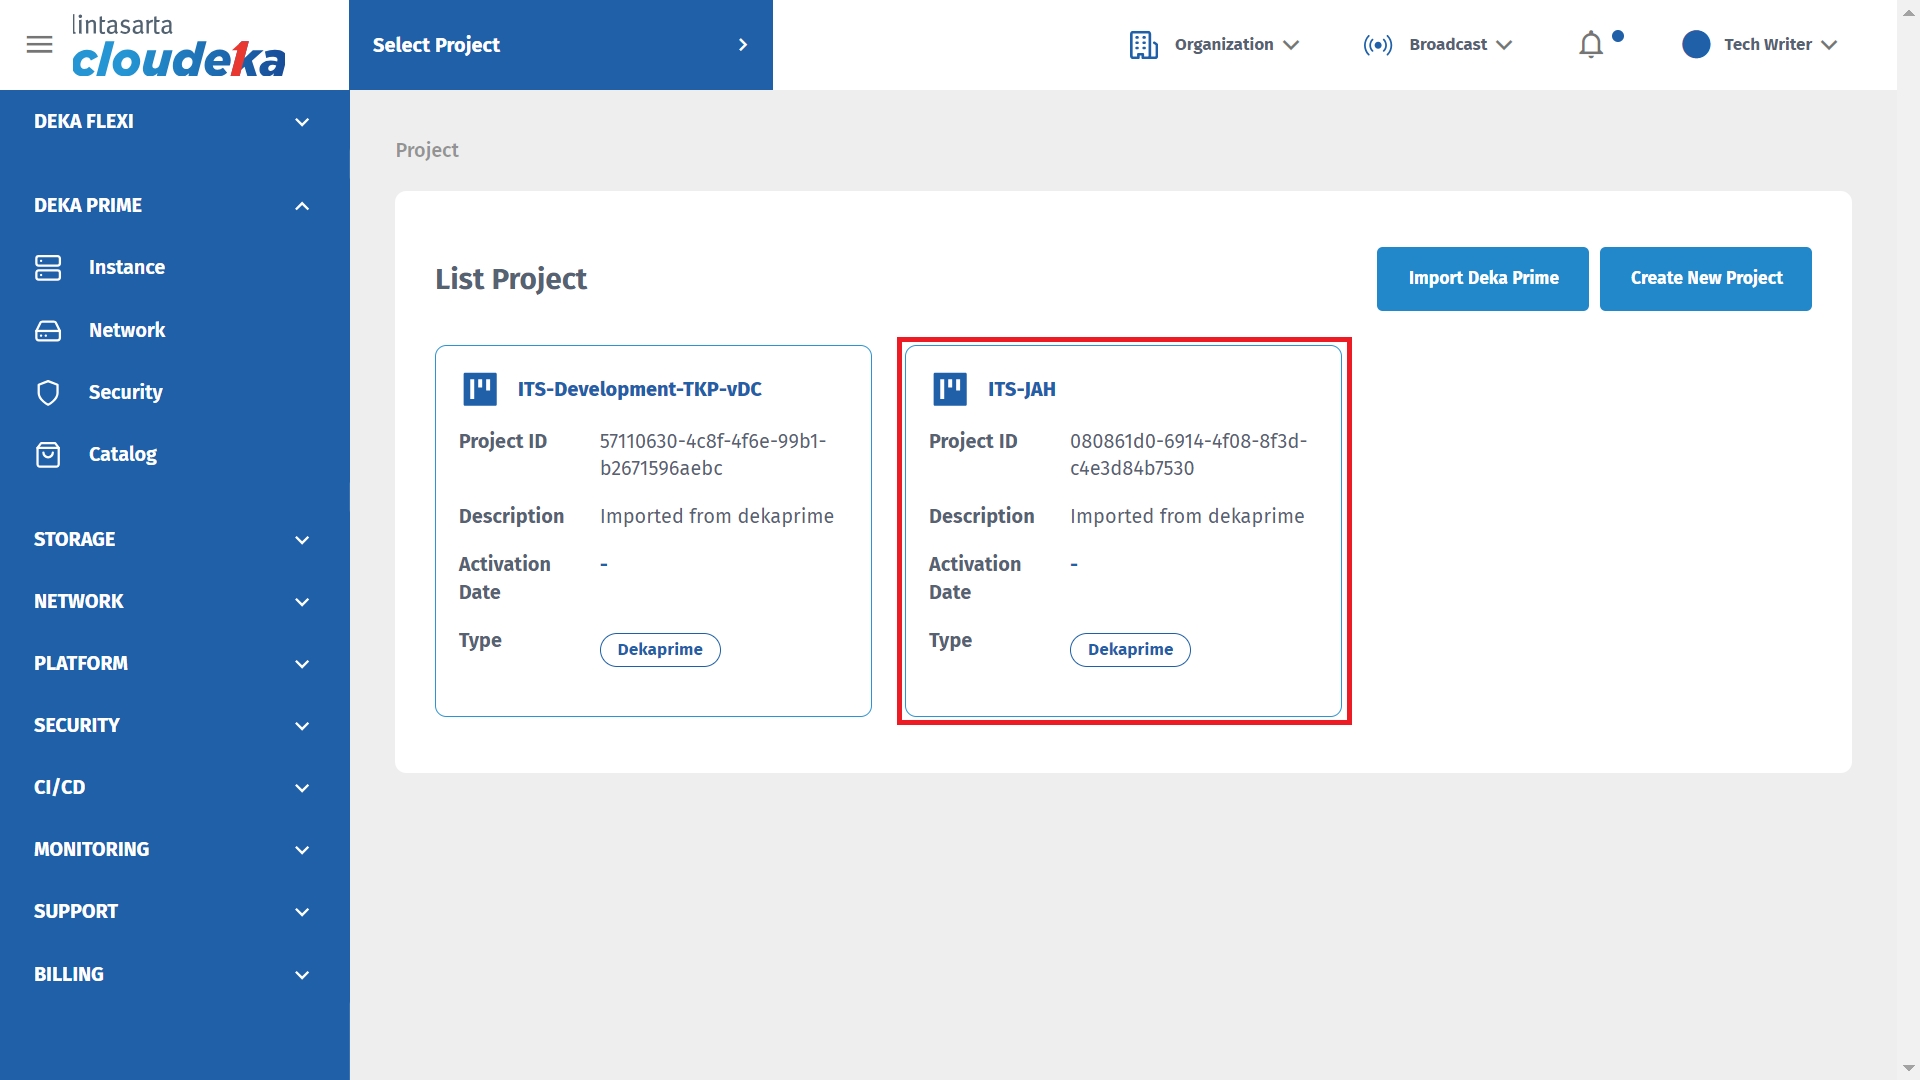Open the Select Project selector
1920x1080 pixels.
pyautogui.click(x=560, y=45)
